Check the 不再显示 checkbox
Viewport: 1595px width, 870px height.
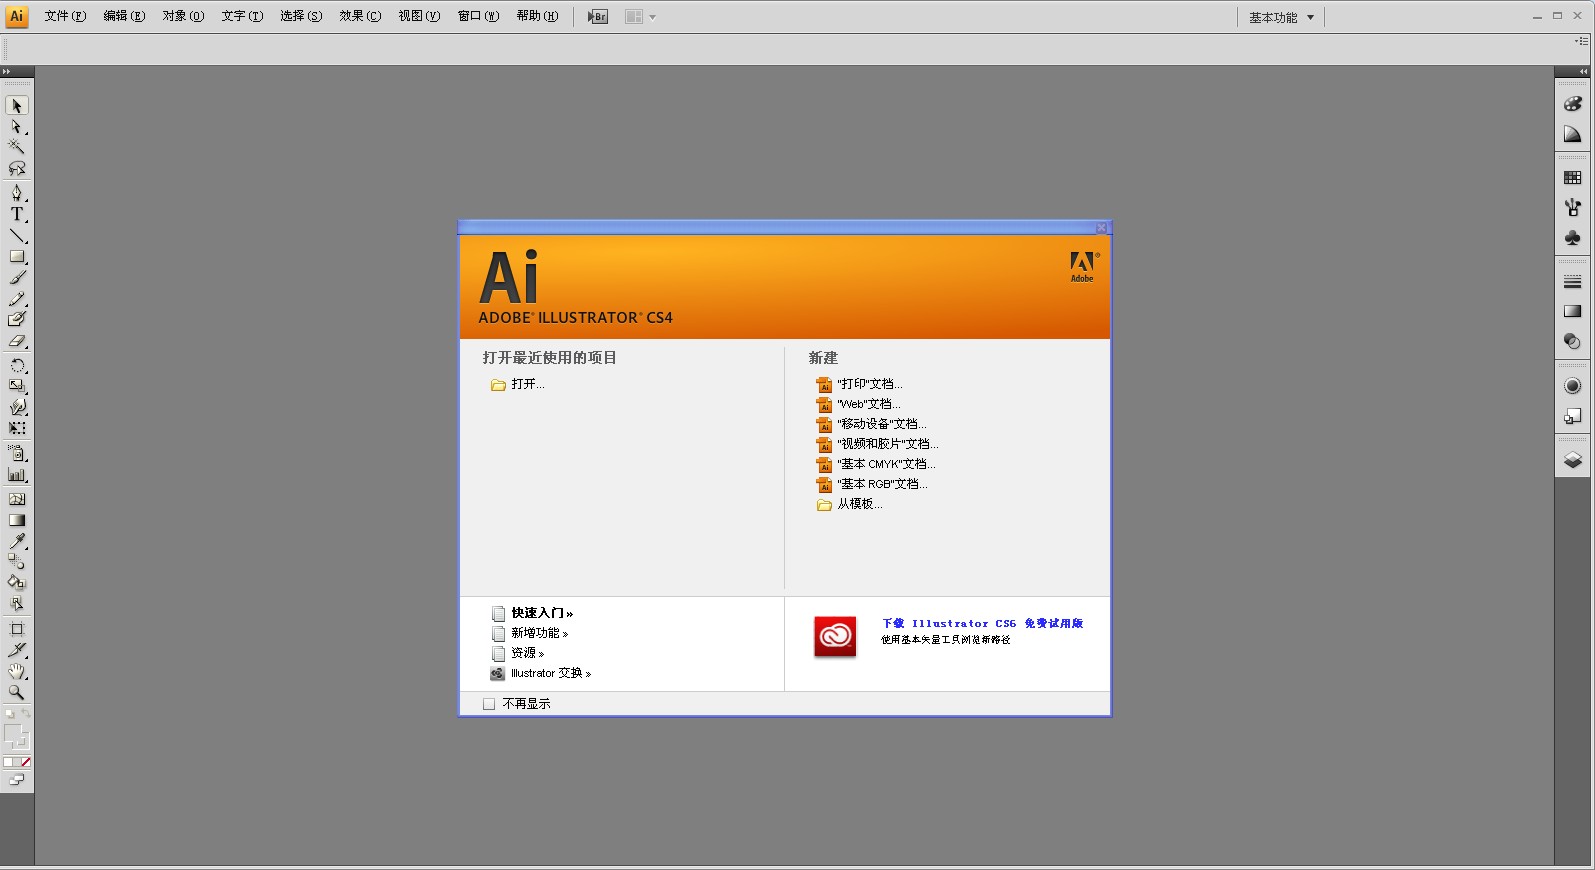click(x=489, y=704)
